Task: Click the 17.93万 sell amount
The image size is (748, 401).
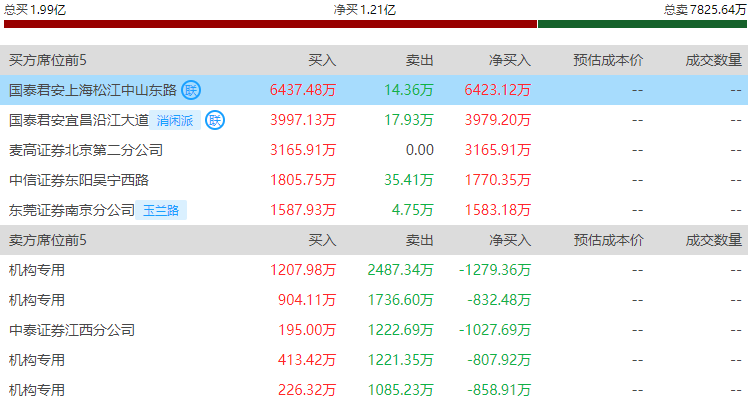Action: coord(409,120)
